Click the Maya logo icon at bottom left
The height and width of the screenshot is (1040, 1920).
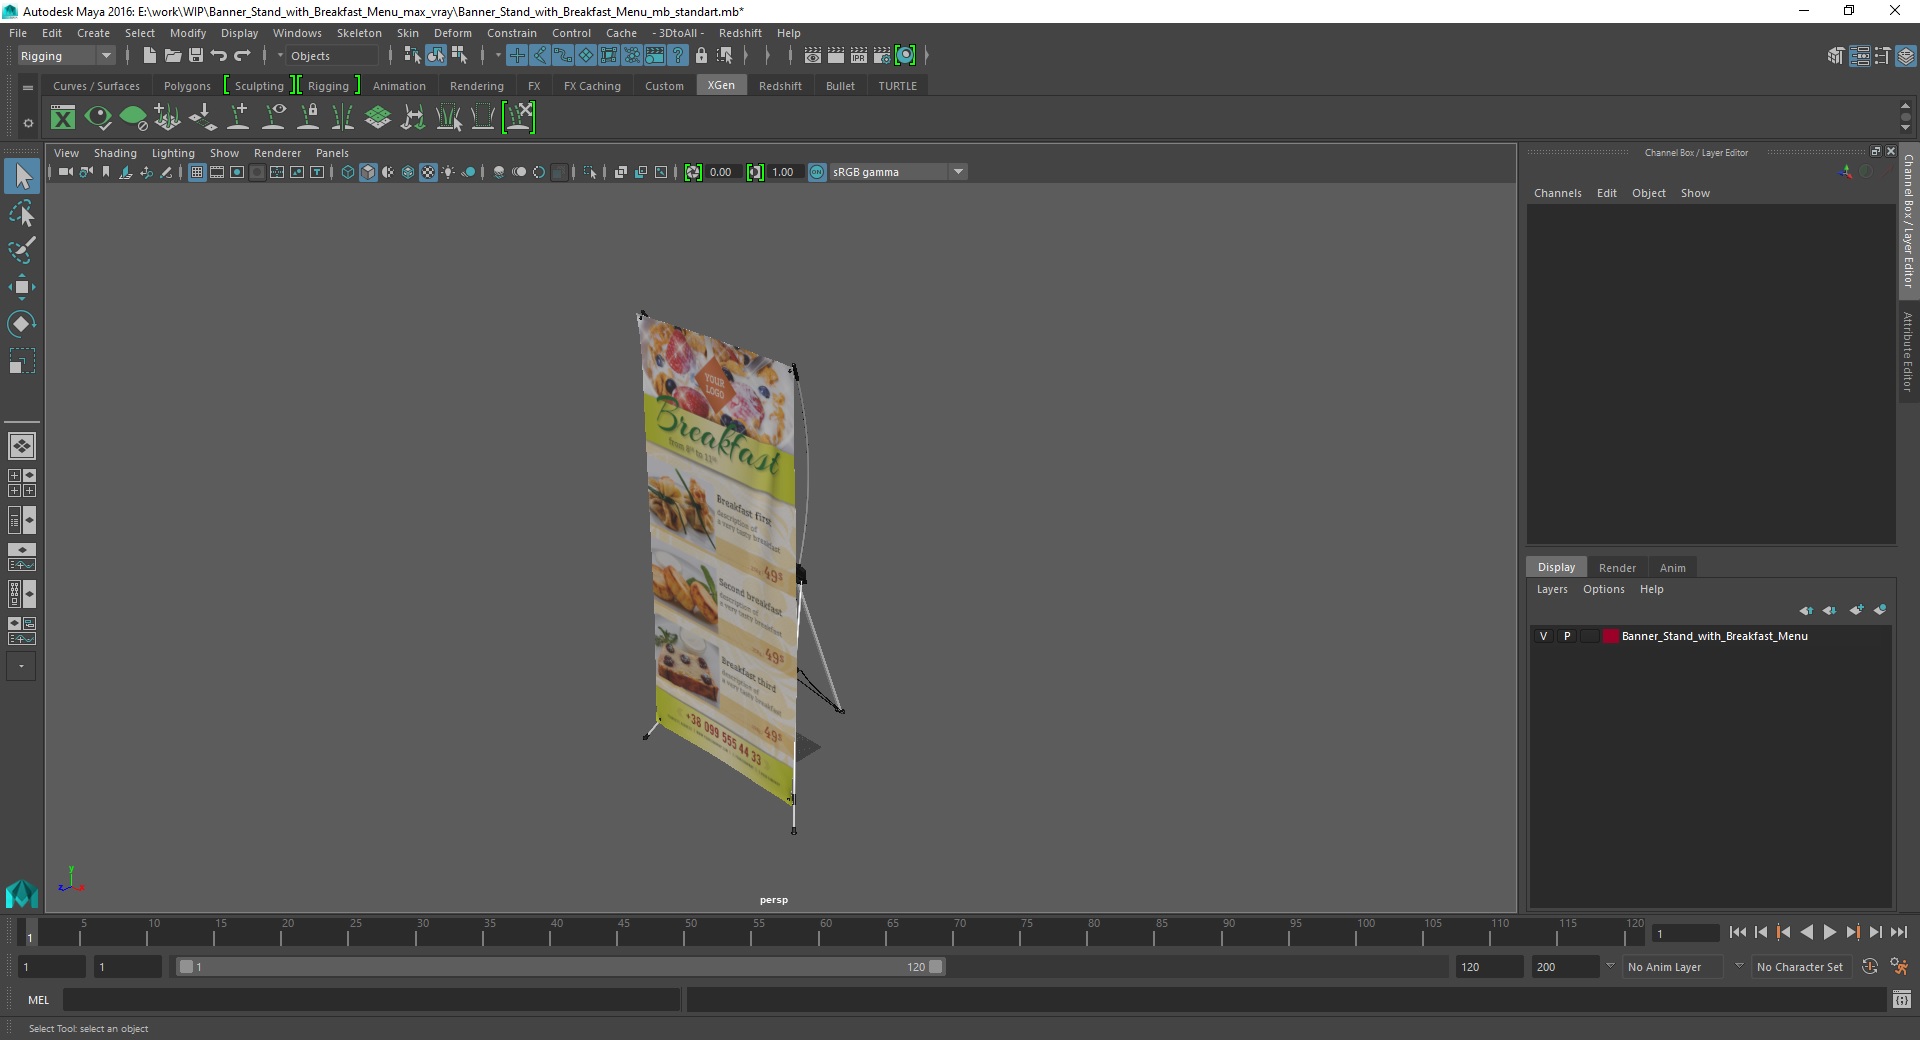tap(21, 893)
